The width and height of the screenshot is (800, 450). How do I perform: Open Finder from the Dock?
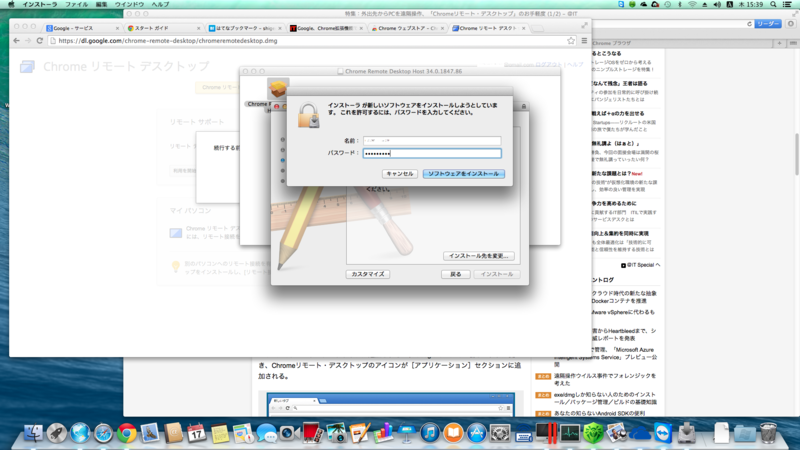pos(33,433)
